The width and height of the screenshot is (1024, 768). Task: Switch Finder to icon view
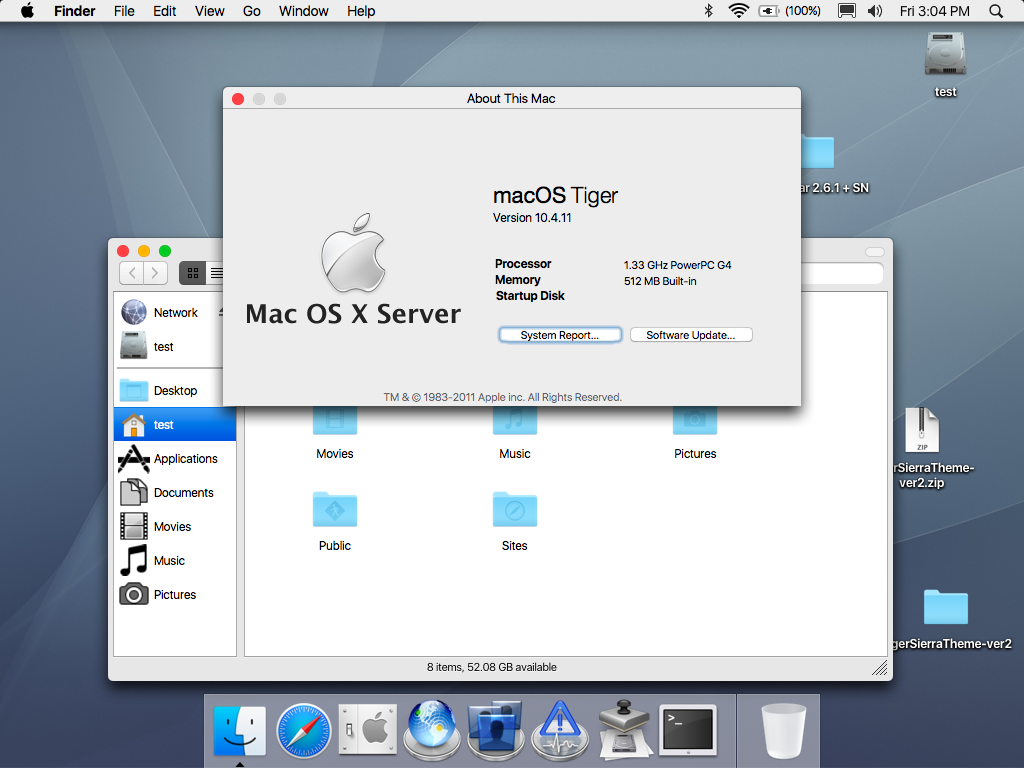[x=193, y=273]
